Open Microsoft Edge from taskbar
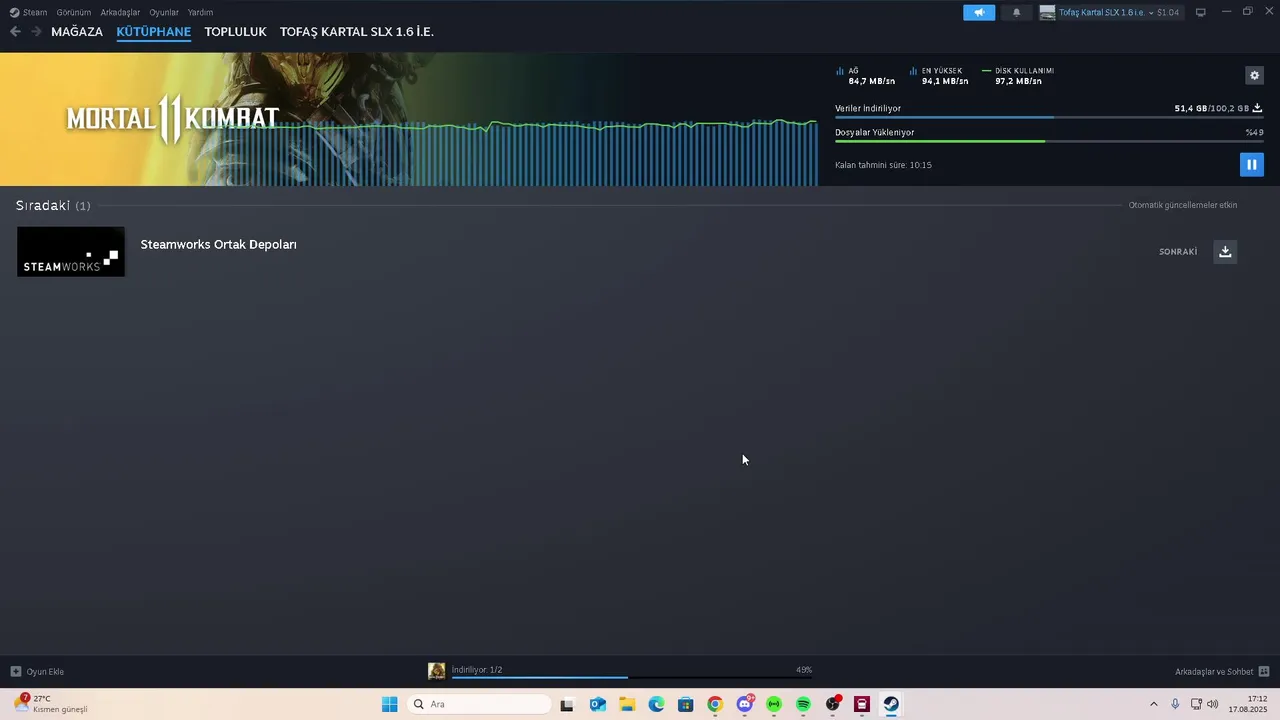The image size is (1280, 720). point(656,705)
